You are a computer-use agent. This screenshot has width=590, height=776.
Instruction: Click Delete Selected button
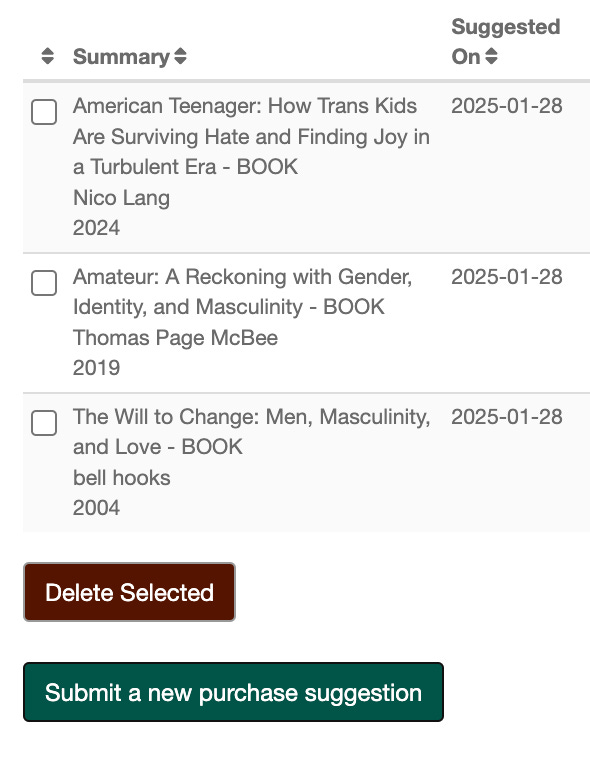tap(129, 592)
